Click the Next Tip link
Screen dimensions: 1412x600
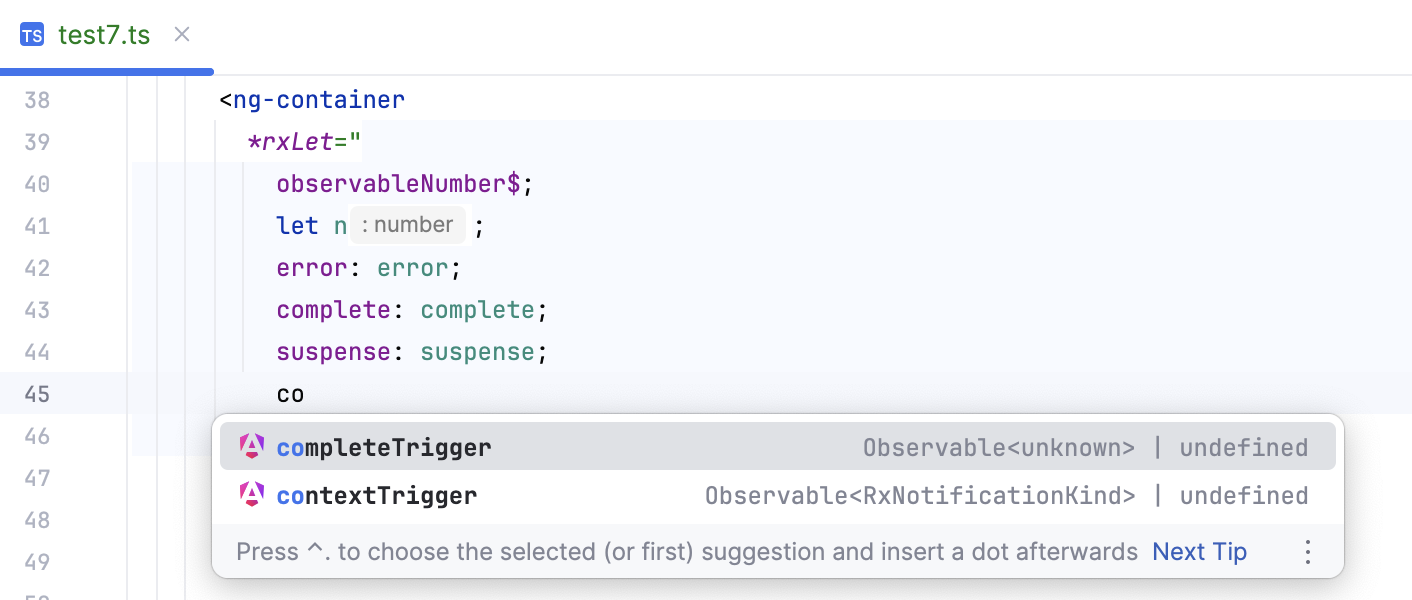pyautogui.click(x=1199, y=552)
